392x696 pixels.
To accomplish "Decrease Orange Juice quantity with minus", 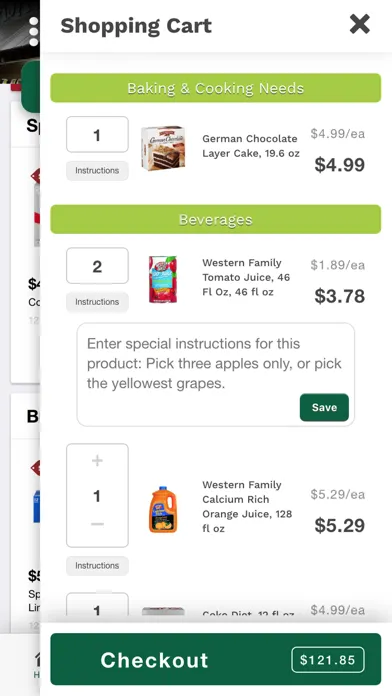I will pos(97,524).
